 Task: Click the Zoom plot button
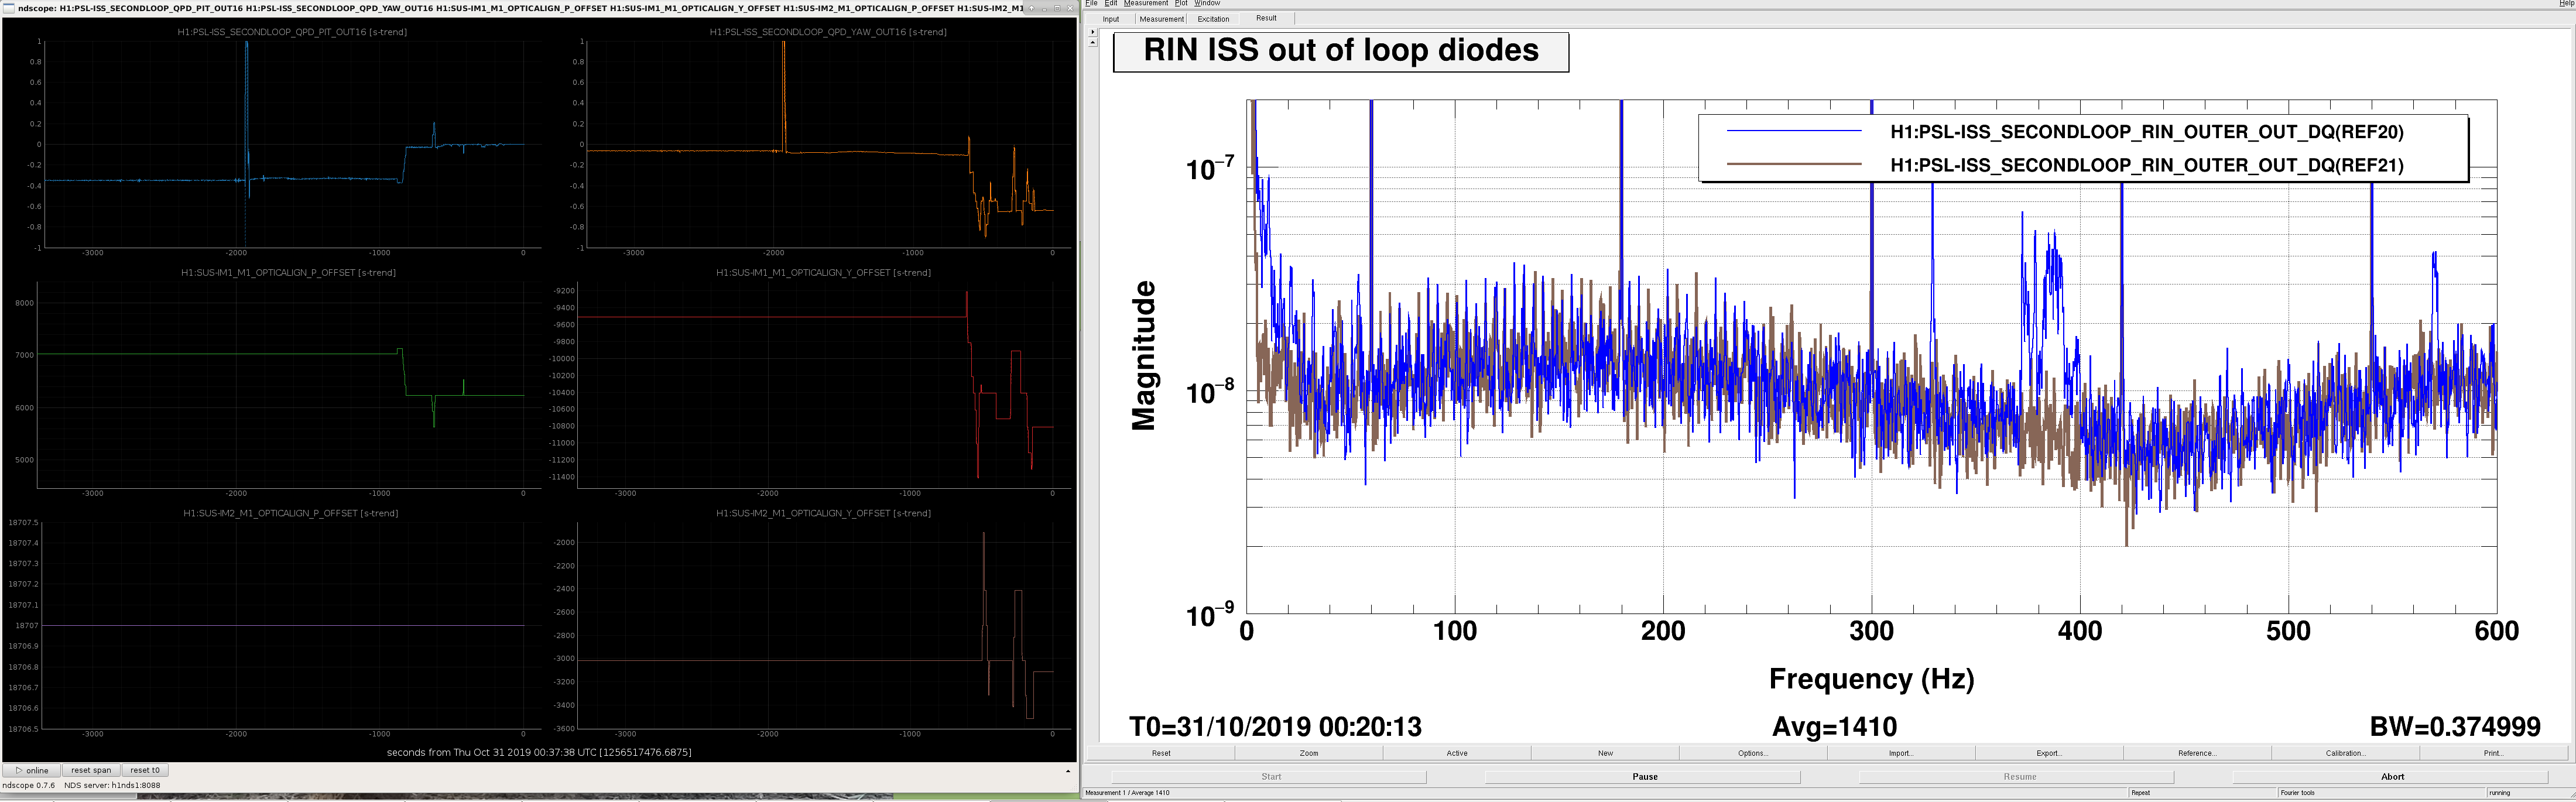(1309, 753)
